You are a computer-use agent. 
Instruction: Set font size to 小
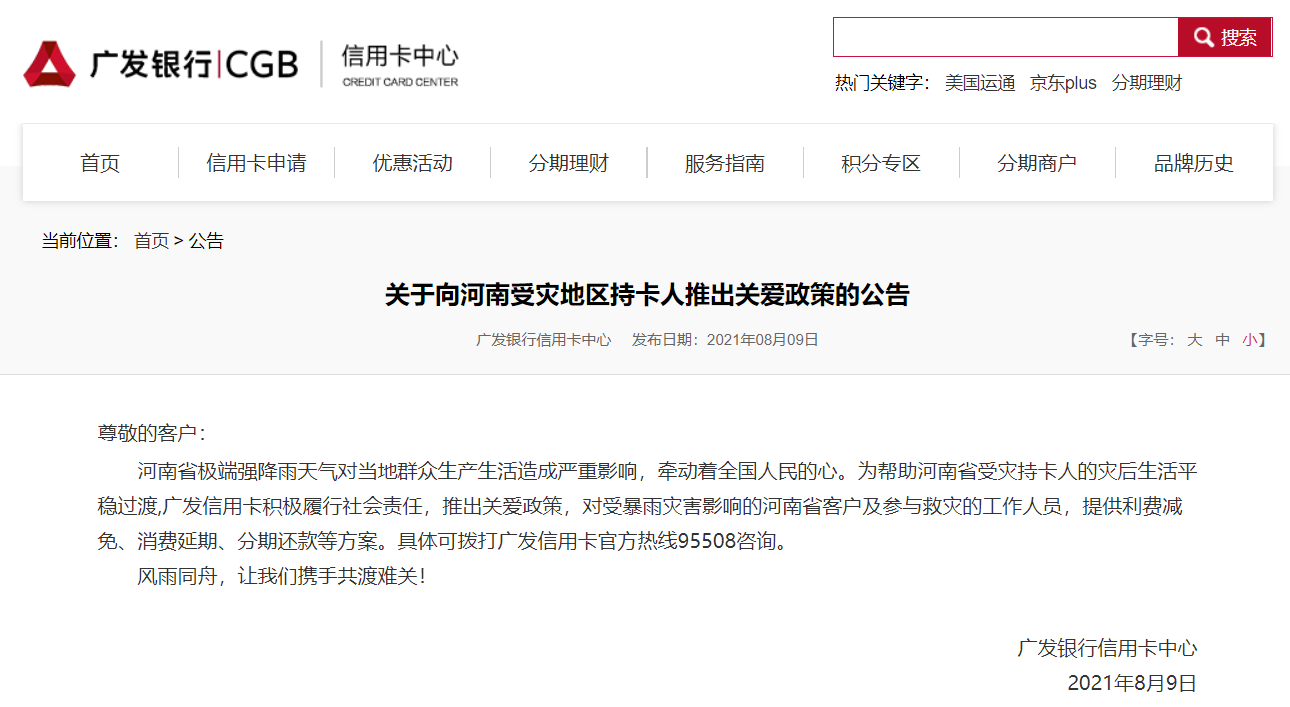(1250, 340)
